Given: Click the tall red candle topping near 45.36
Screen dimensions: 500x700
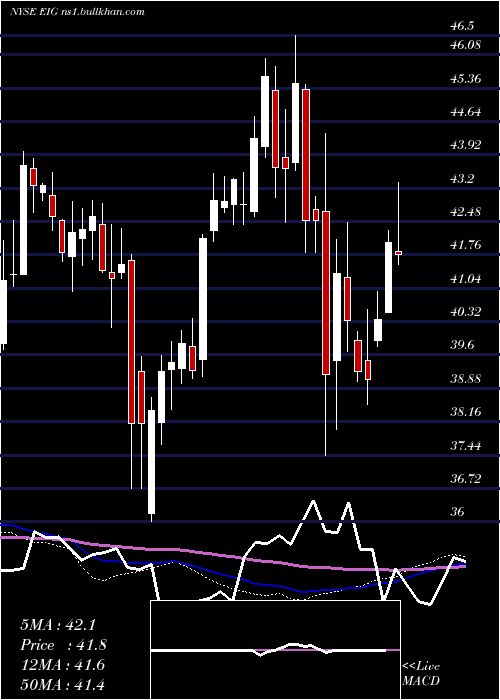Looking at the screenshot, I should pyautogui.click(x=306, y=155).
